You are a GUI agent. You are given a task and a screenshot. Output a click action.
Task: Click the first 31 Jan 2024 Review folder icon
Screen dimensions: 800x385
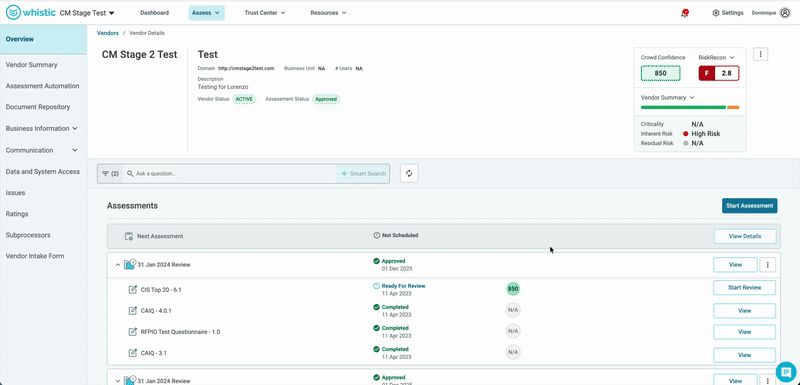point(130,265)
